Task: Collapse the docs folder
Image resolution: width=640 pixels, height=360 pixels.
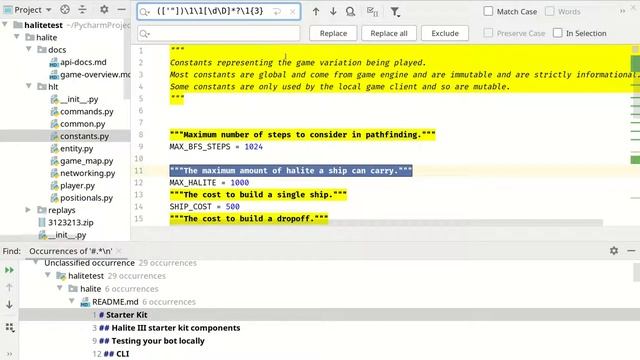Action: coord(29,49)
